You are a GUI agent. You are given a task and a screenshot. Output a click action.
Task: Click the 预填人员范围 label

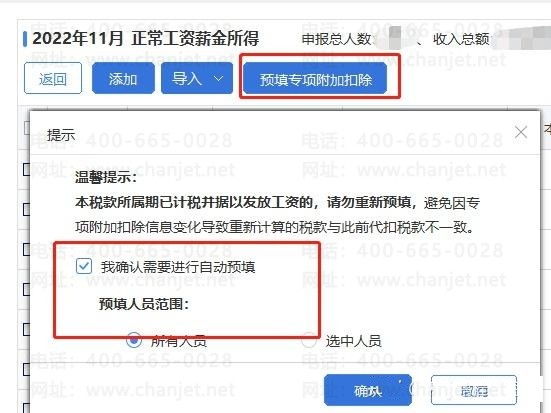[x=144, y=304]
